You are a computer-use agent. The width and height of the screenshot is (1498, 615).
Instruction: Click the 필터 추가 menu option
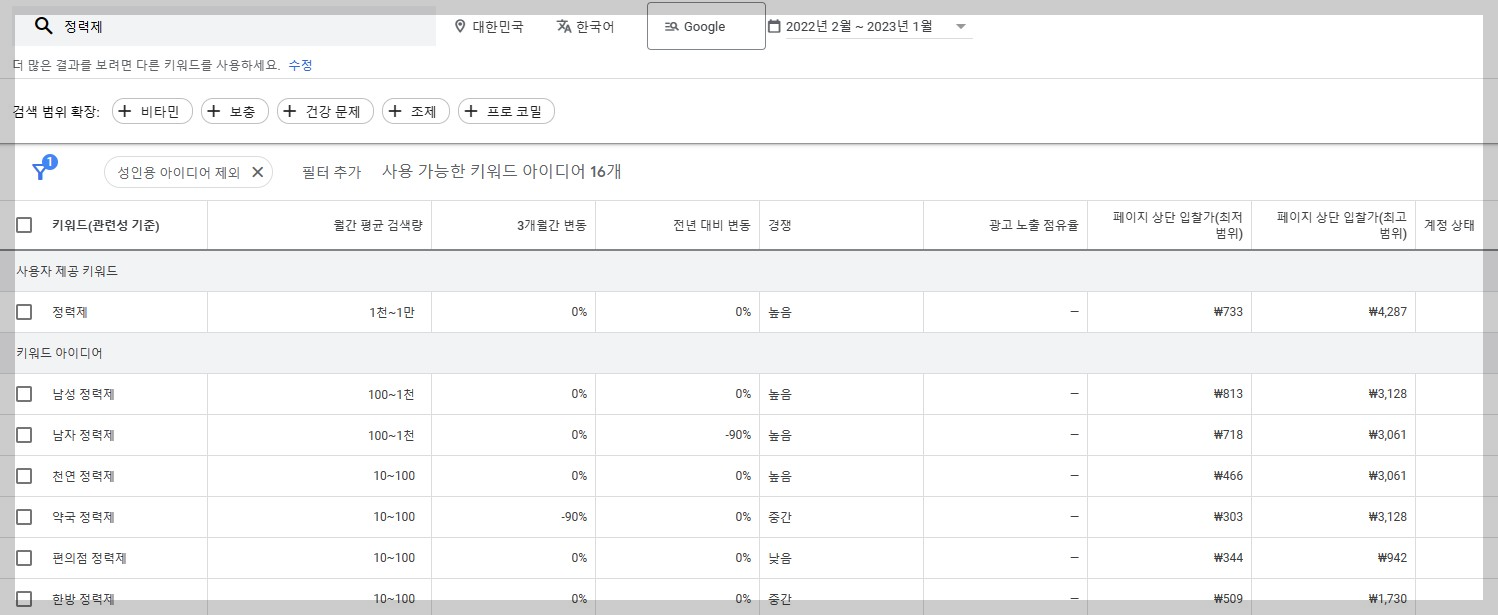pyautogui.click(x=332, y=171)
